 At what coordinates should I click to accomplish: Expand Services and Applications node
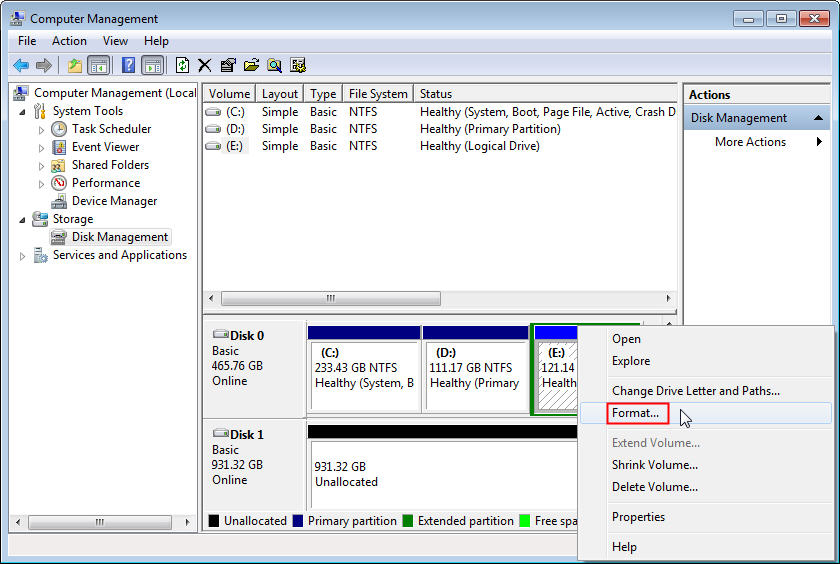tap(23, 256)
